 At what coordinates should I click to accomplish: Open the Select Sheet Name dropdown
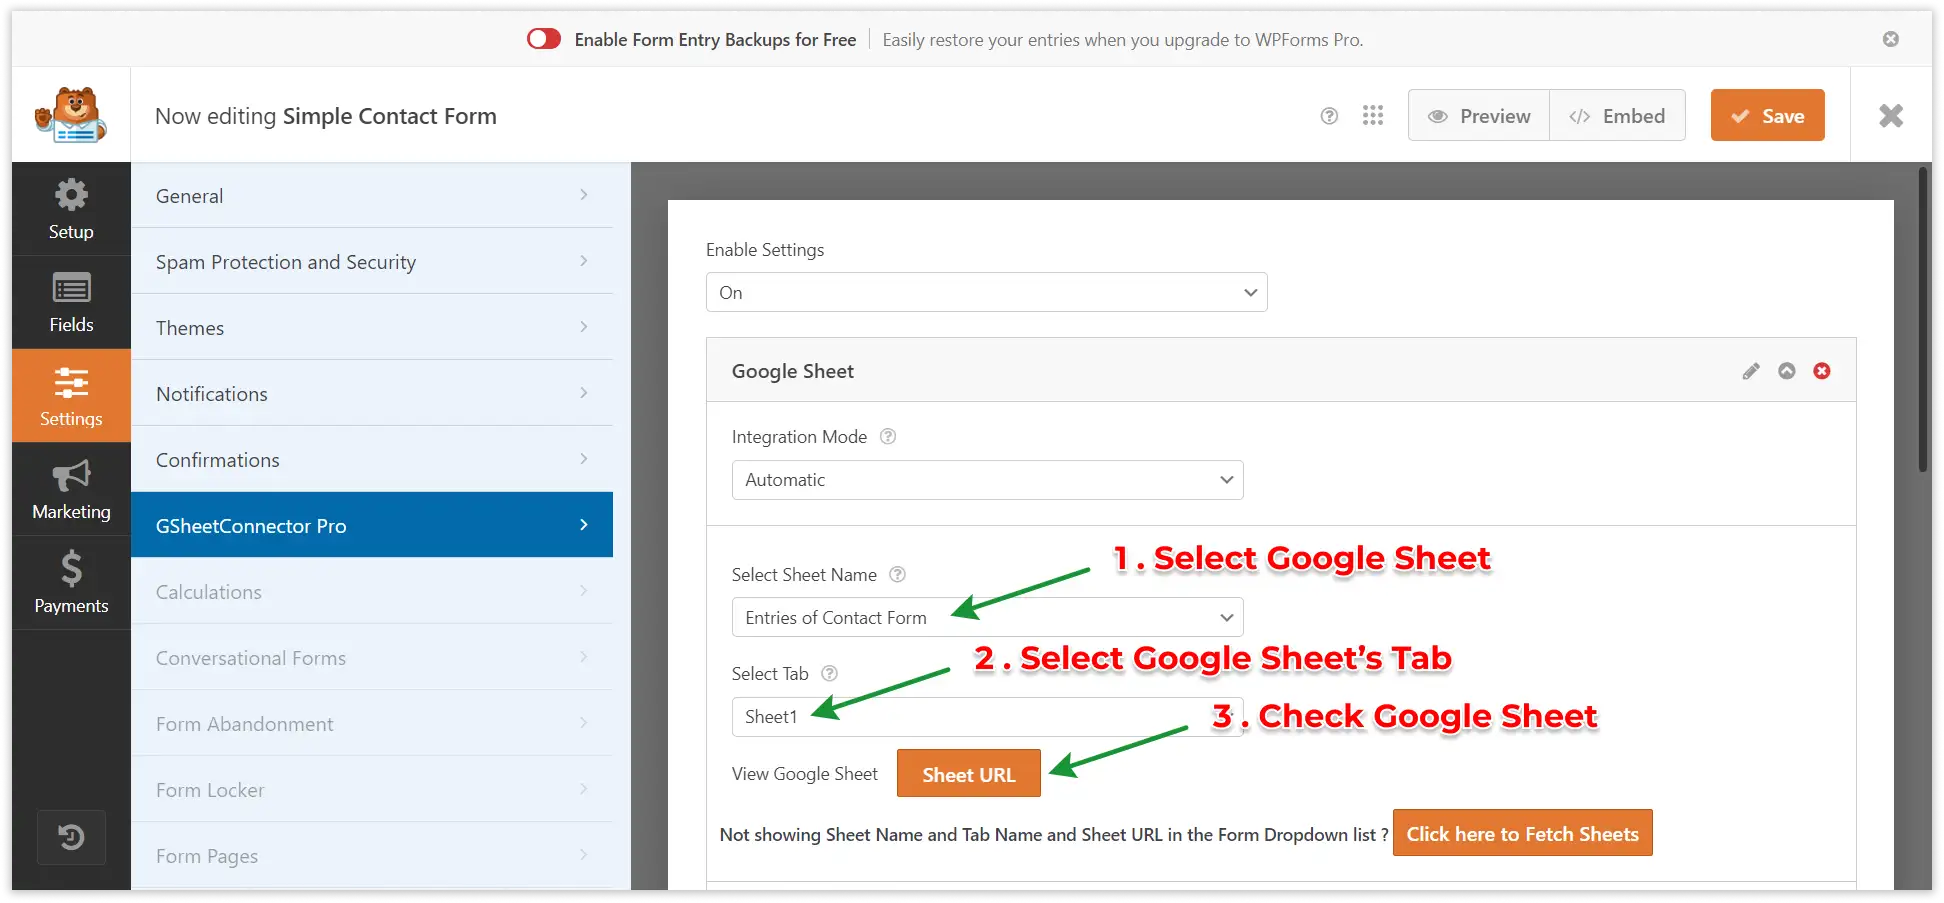[x=986, y=617]
